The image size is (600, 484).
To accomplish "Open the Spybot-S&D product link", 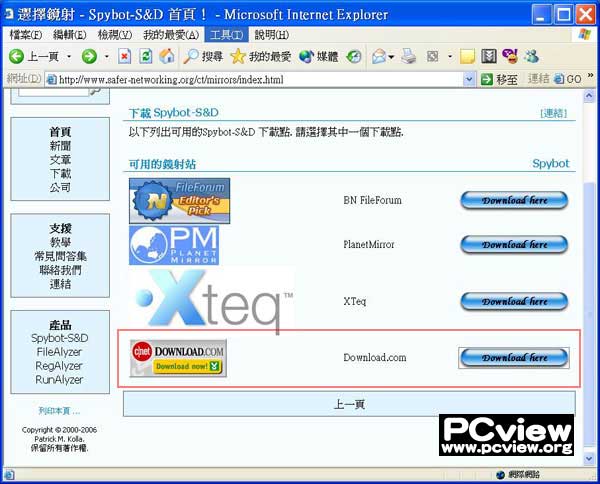I will (x=60, y=338).
